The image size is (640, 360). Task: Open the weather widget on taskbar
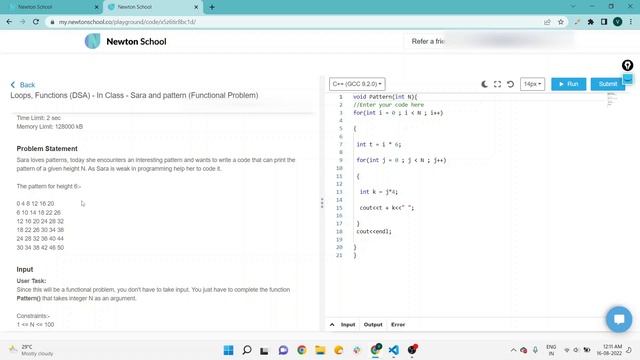pyautogui.click(x=31, y=350)
